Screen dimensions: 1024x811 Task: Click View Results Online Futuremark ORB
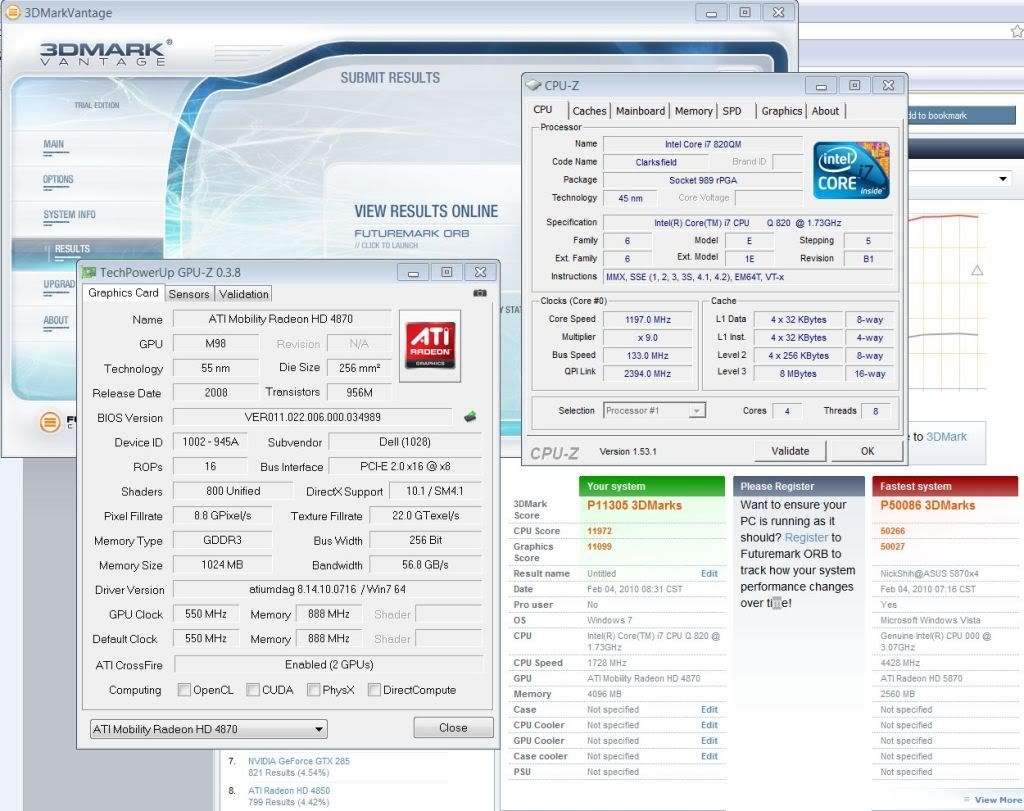pos(426,225)
